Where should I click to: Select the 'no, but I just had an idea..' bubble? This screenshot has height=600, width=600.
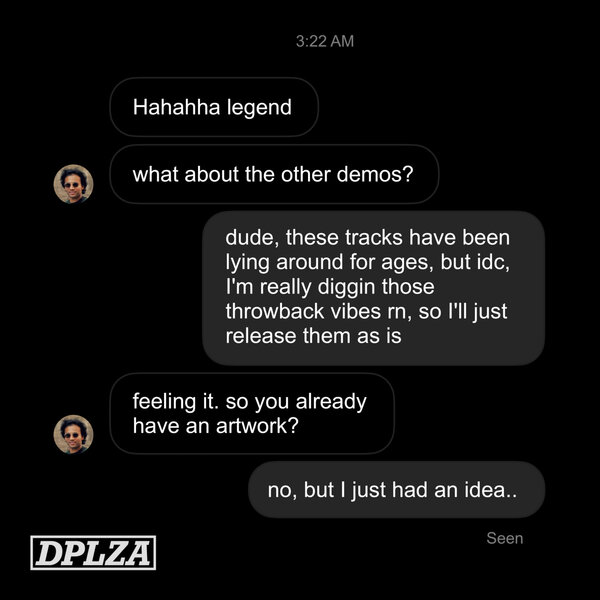(396, 490)
